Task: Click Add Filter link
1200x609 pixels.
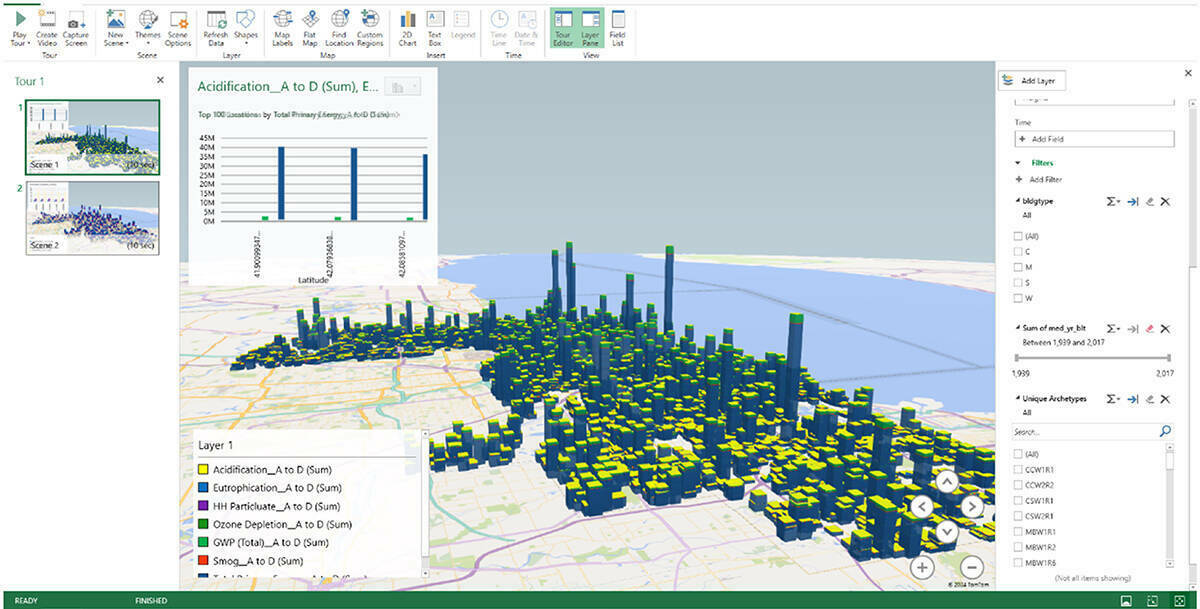Action: pyautogui.click(x=1043, y=179)
